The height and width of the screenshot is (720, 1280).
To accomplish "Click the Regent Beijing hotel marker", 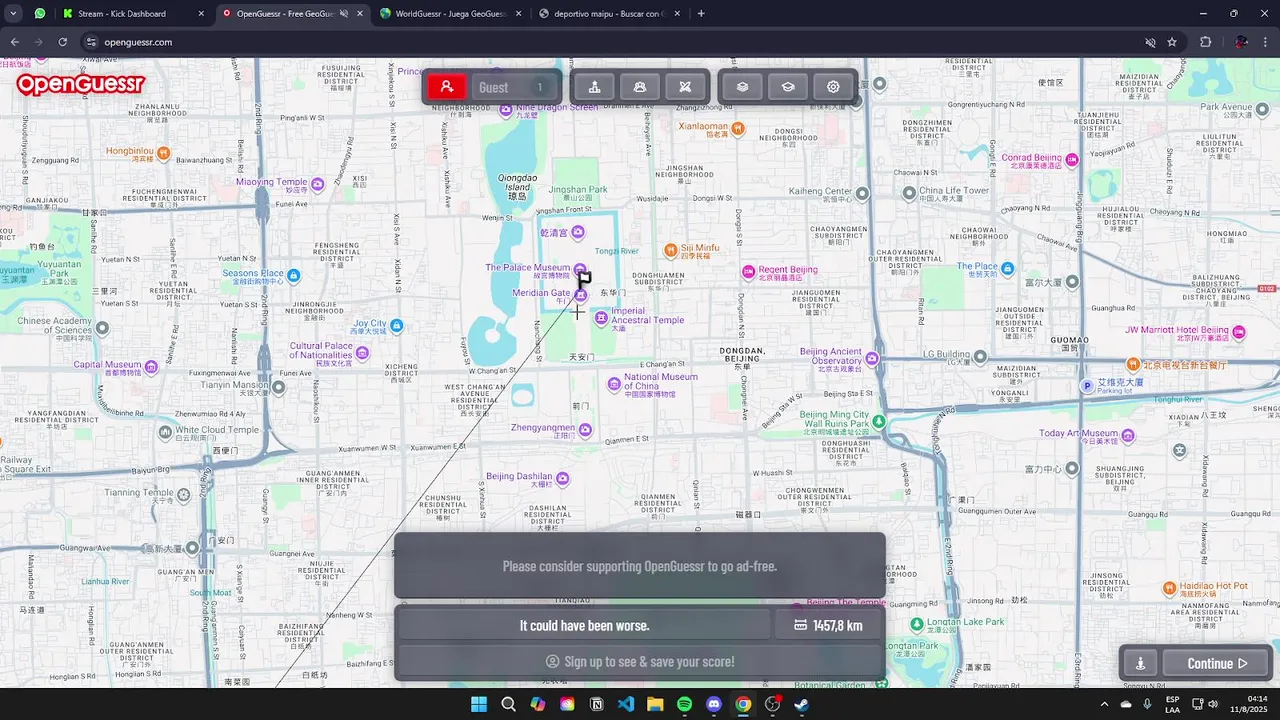I will point(747,271).
